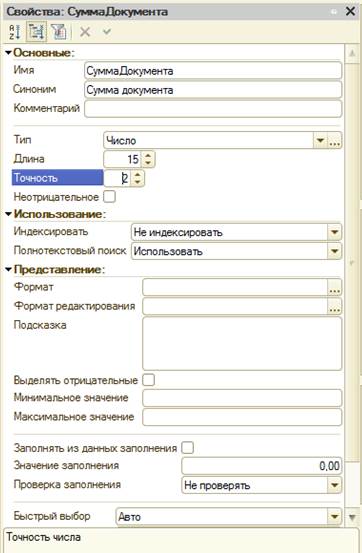Collapse the Представление section
The height and width of the screenshot is (553, 362).
(8, 270)
